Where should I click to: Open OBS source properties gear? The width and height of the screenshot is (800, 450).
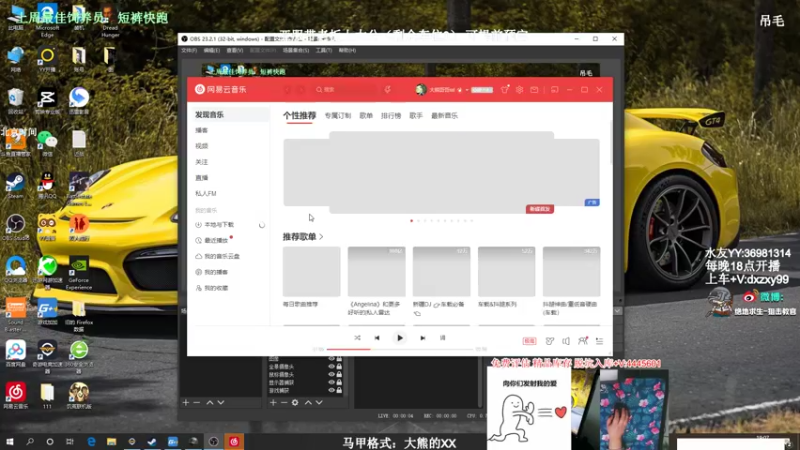point(295,403)
